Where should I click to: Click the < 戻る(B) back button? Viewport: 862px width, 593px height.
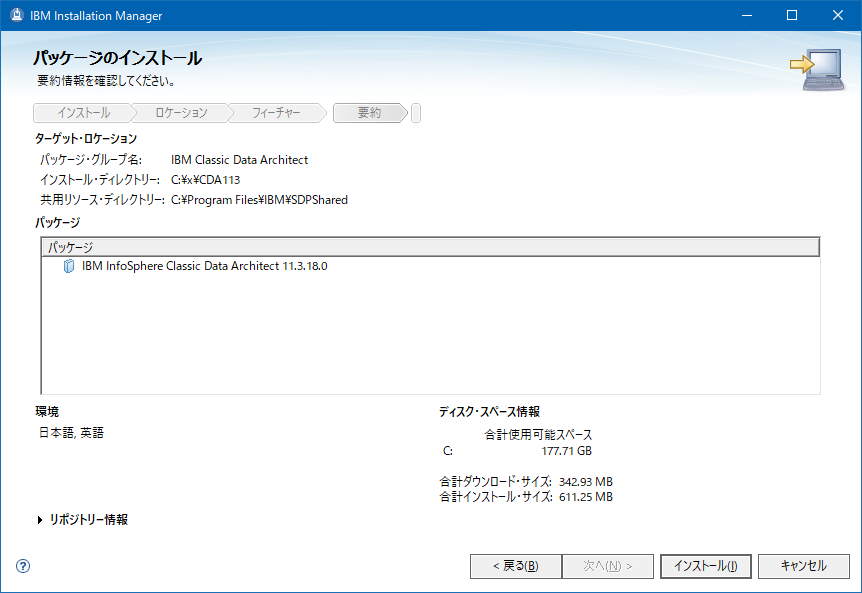coord(516,566)
